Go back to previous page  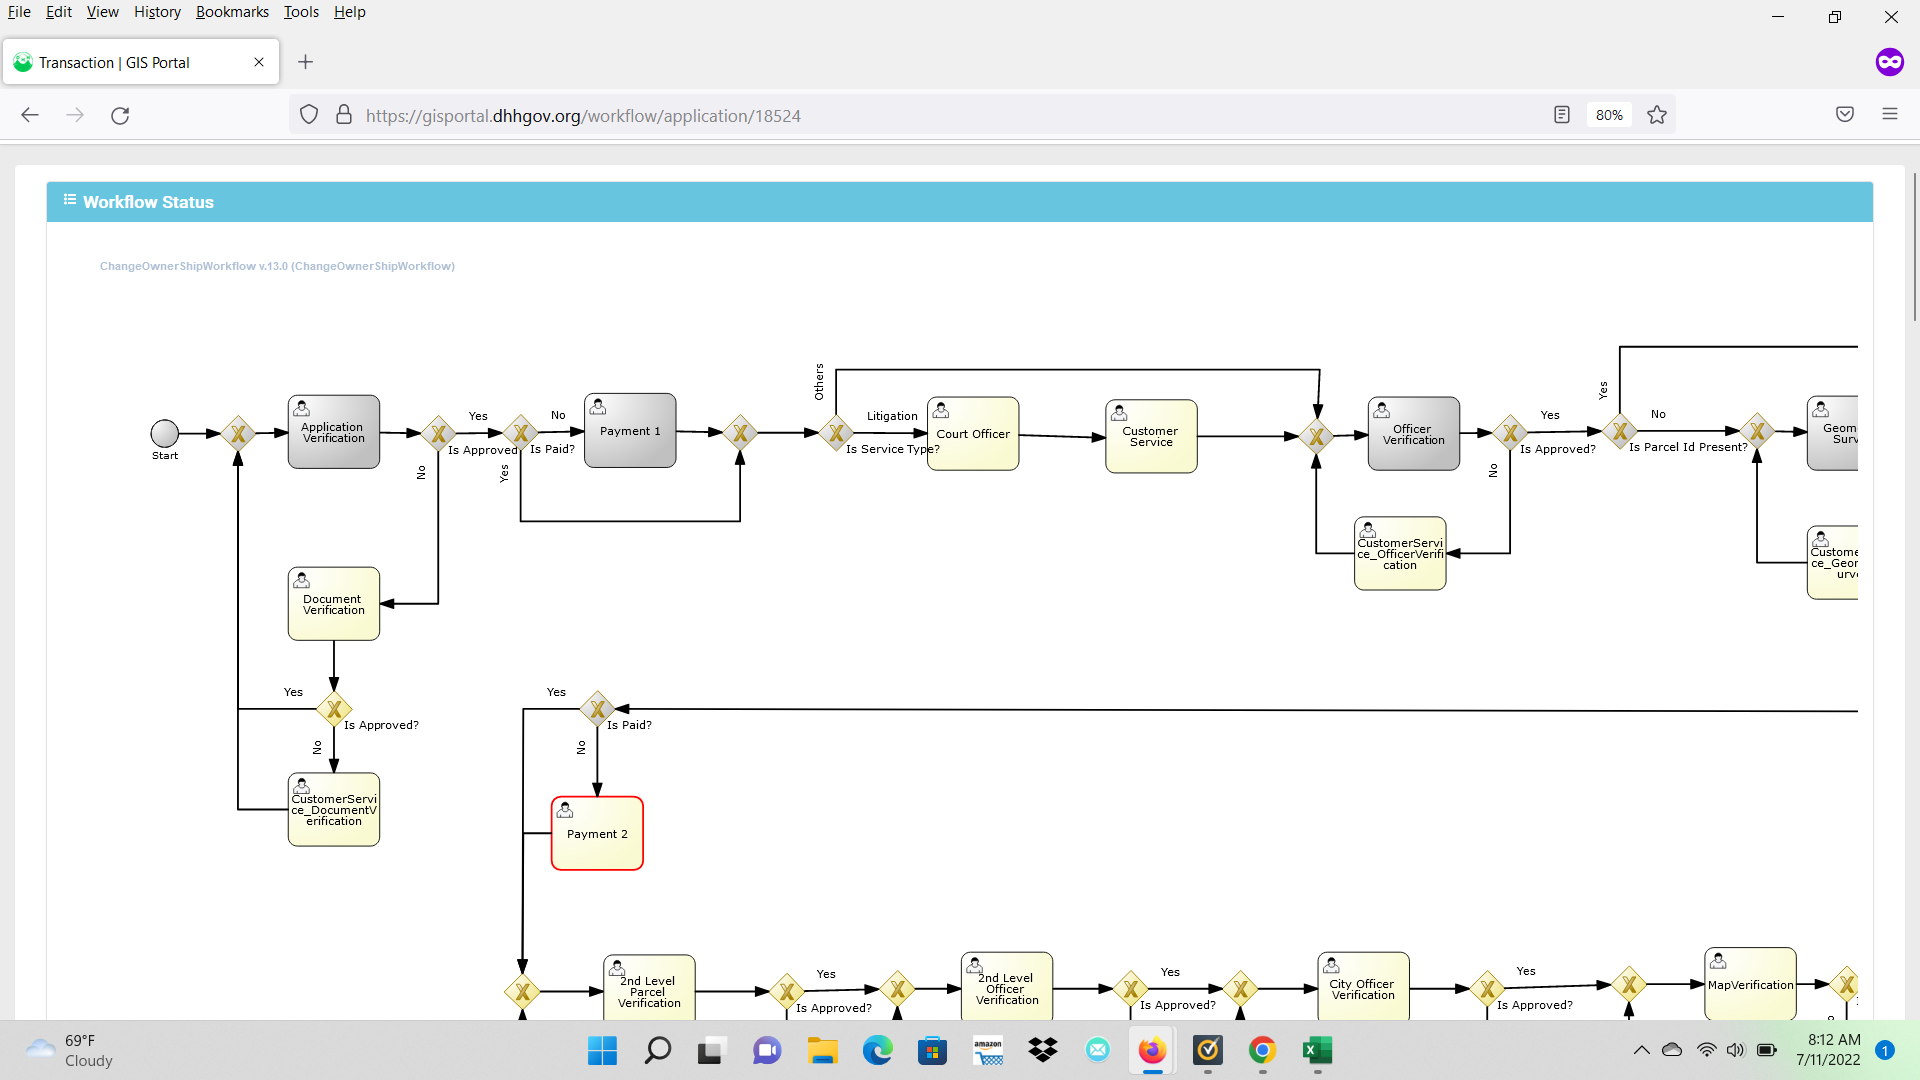tap(30, 115)
